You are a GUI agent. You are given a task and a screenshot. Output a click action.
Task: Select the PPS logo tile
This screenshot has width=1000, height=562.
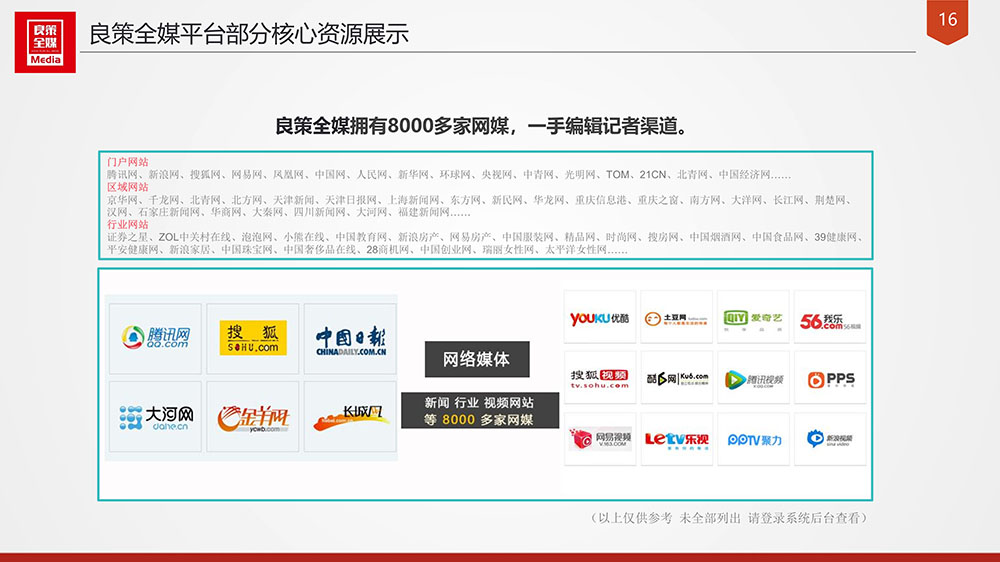coord(829,378)
